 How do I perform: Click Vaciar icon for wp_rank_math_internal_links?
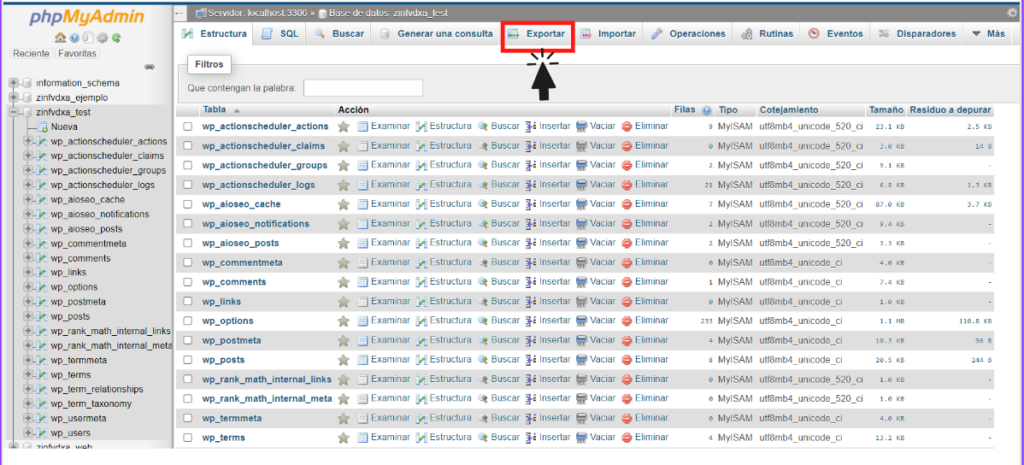[582, 379]
